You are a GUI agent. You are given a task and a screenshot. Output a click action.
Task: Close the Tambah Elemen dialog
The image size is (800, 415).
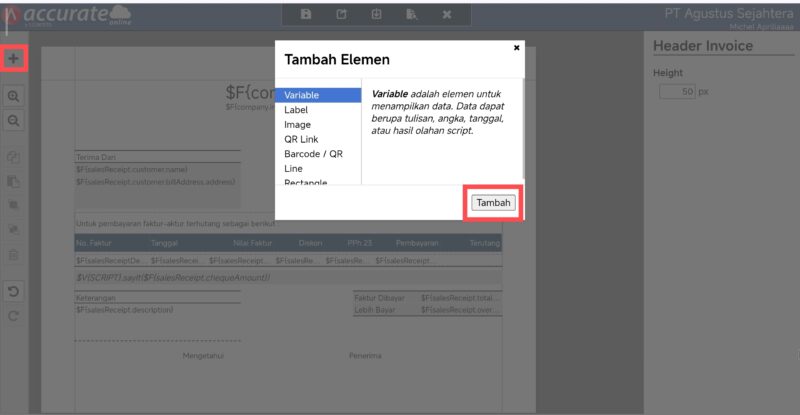coord(516,47)
